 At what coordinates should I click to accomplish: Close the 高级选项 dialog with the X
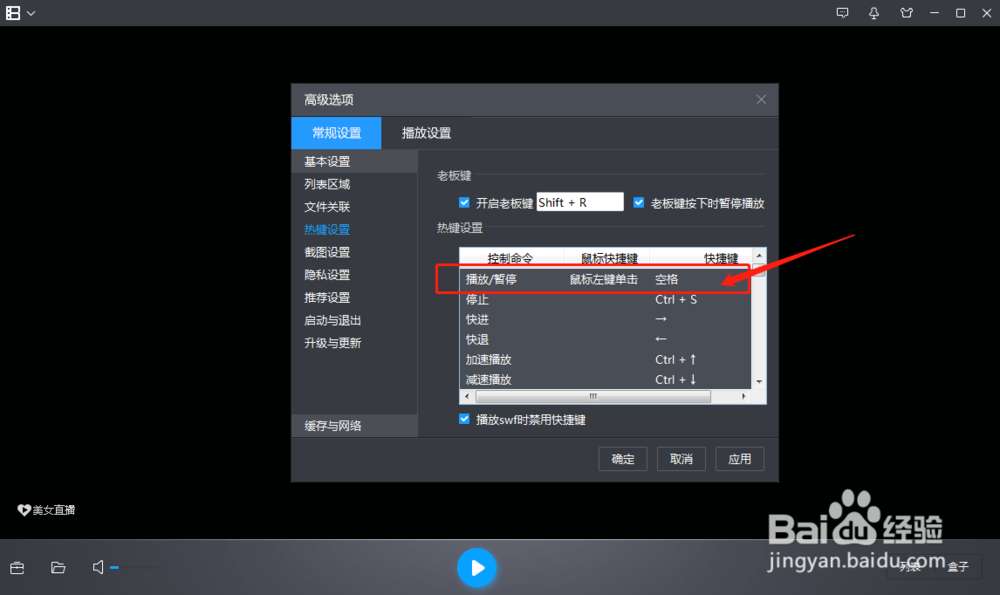point(761,99)
